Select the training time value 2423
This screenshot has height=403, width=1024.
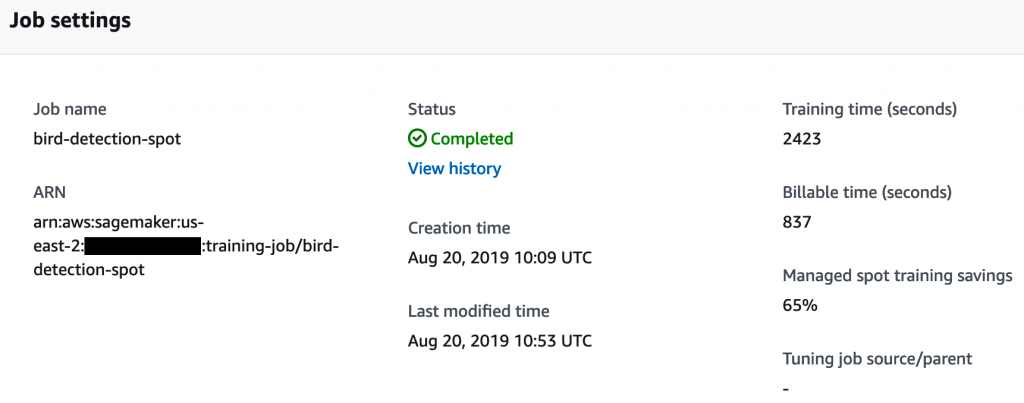click(x=801, y=138)
